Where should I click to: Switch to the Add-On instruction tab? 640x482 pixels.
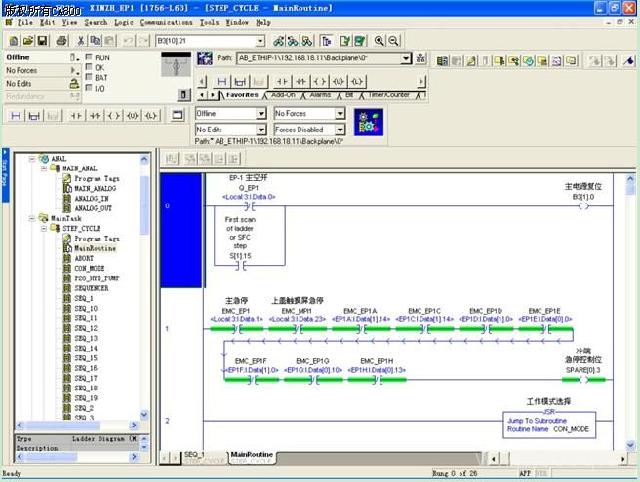pyautogui.click(x=283, y=95)
